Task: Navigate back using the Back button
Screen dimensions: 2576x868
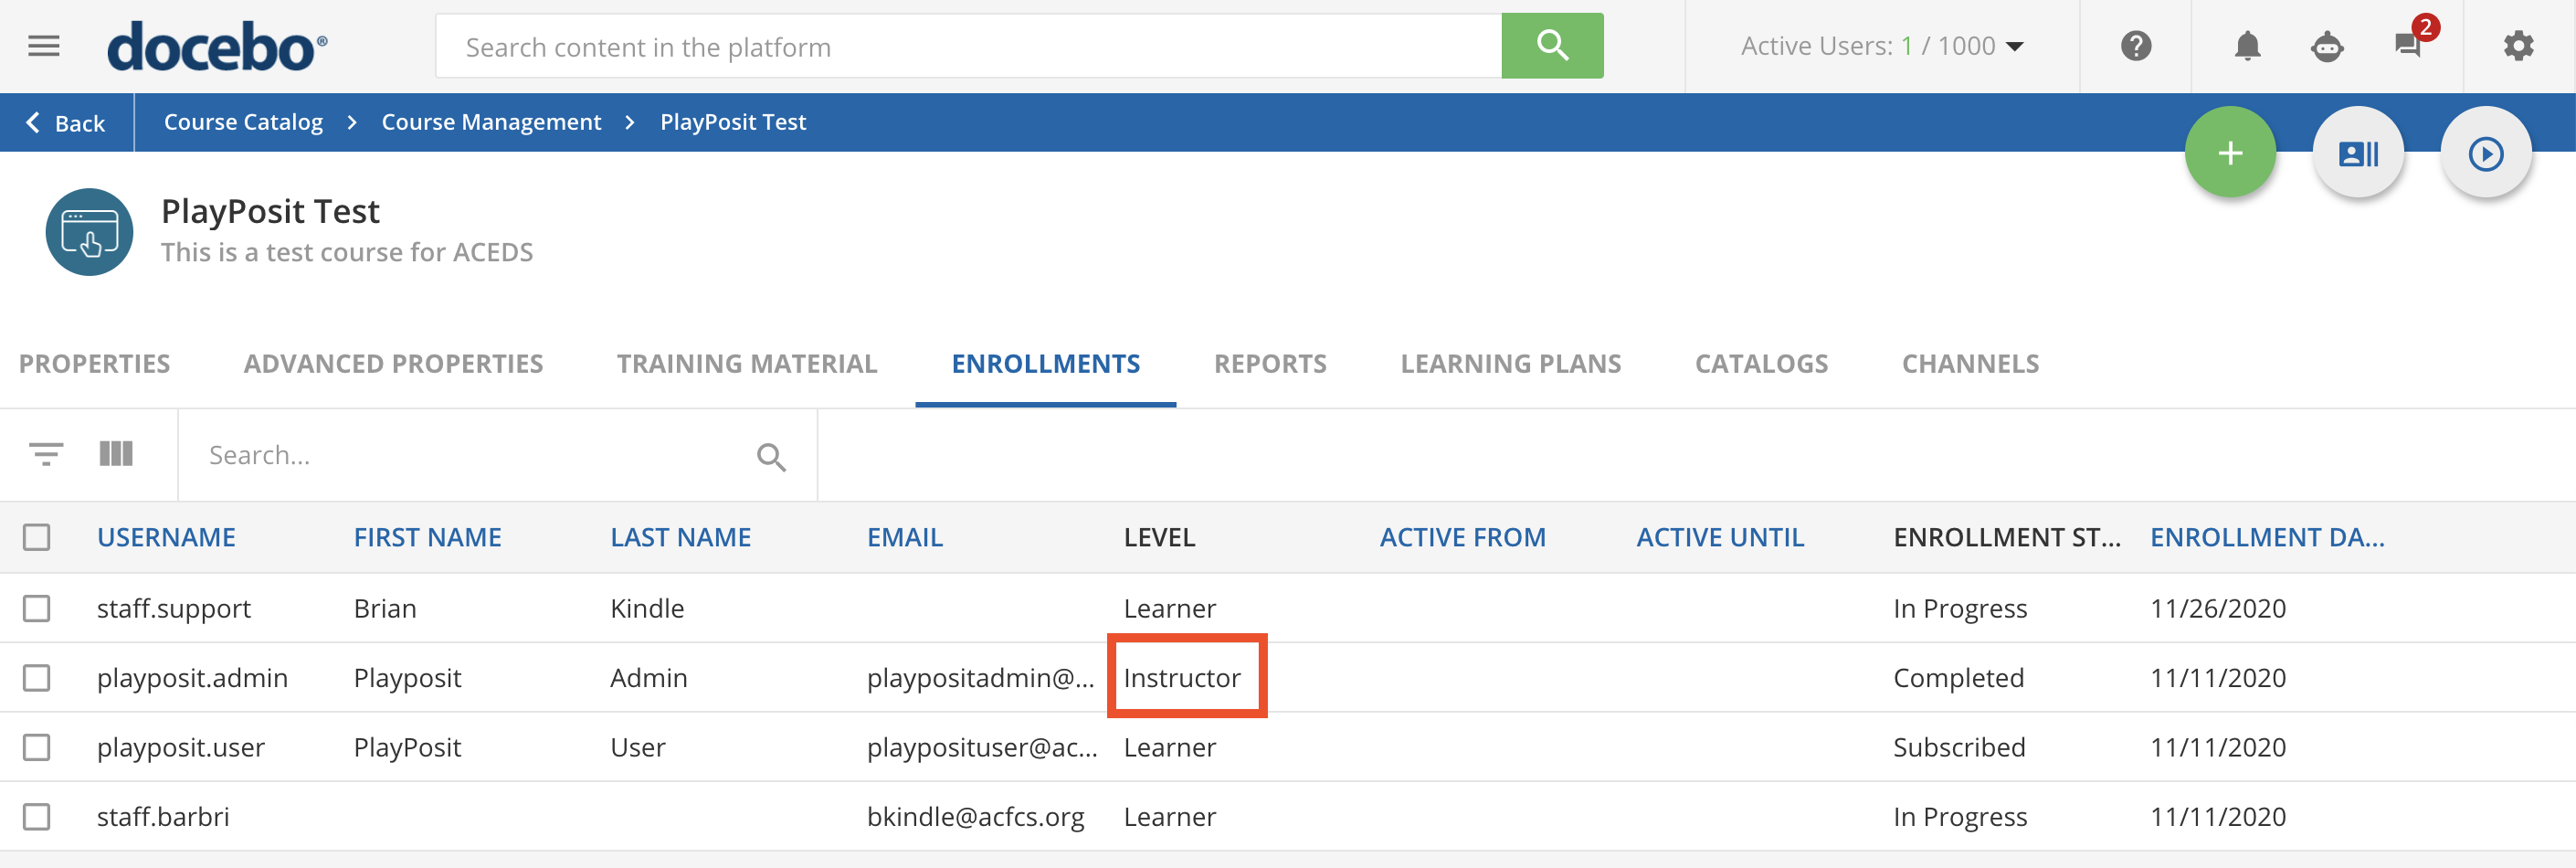Action: click(65, 121)
